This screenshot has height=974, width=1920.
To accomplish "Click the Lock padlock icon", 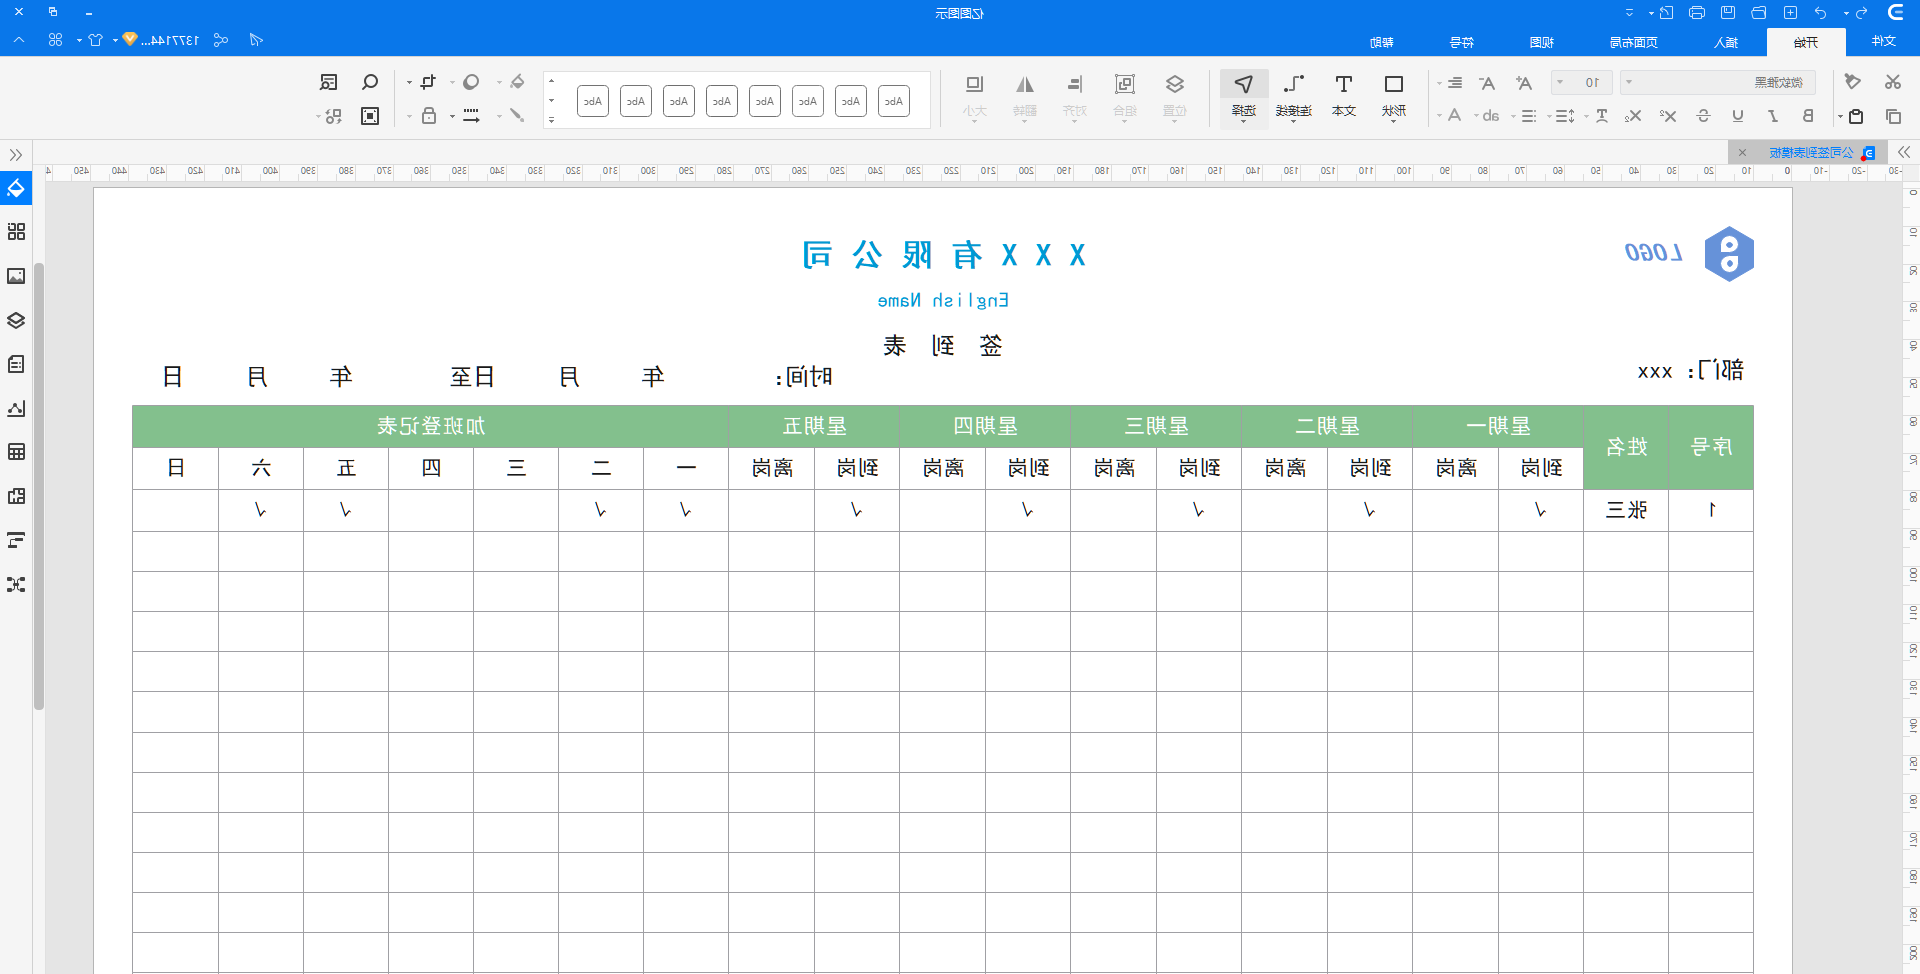I will click(x=429, y=116).
